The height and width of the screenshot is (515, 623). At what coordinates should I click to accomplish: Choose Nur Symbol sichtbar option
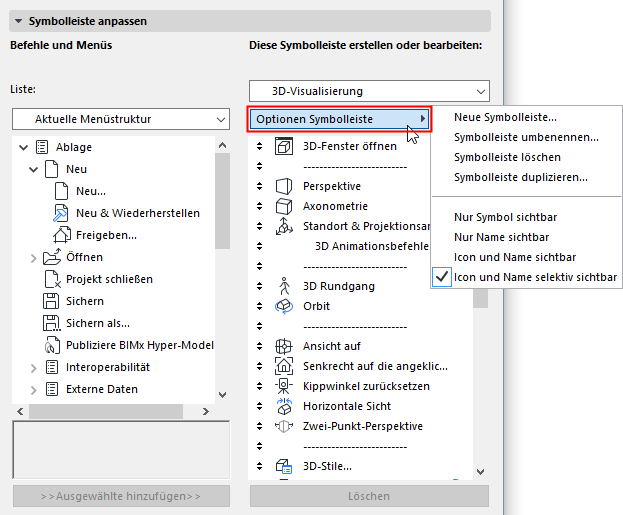coord(505,217)
